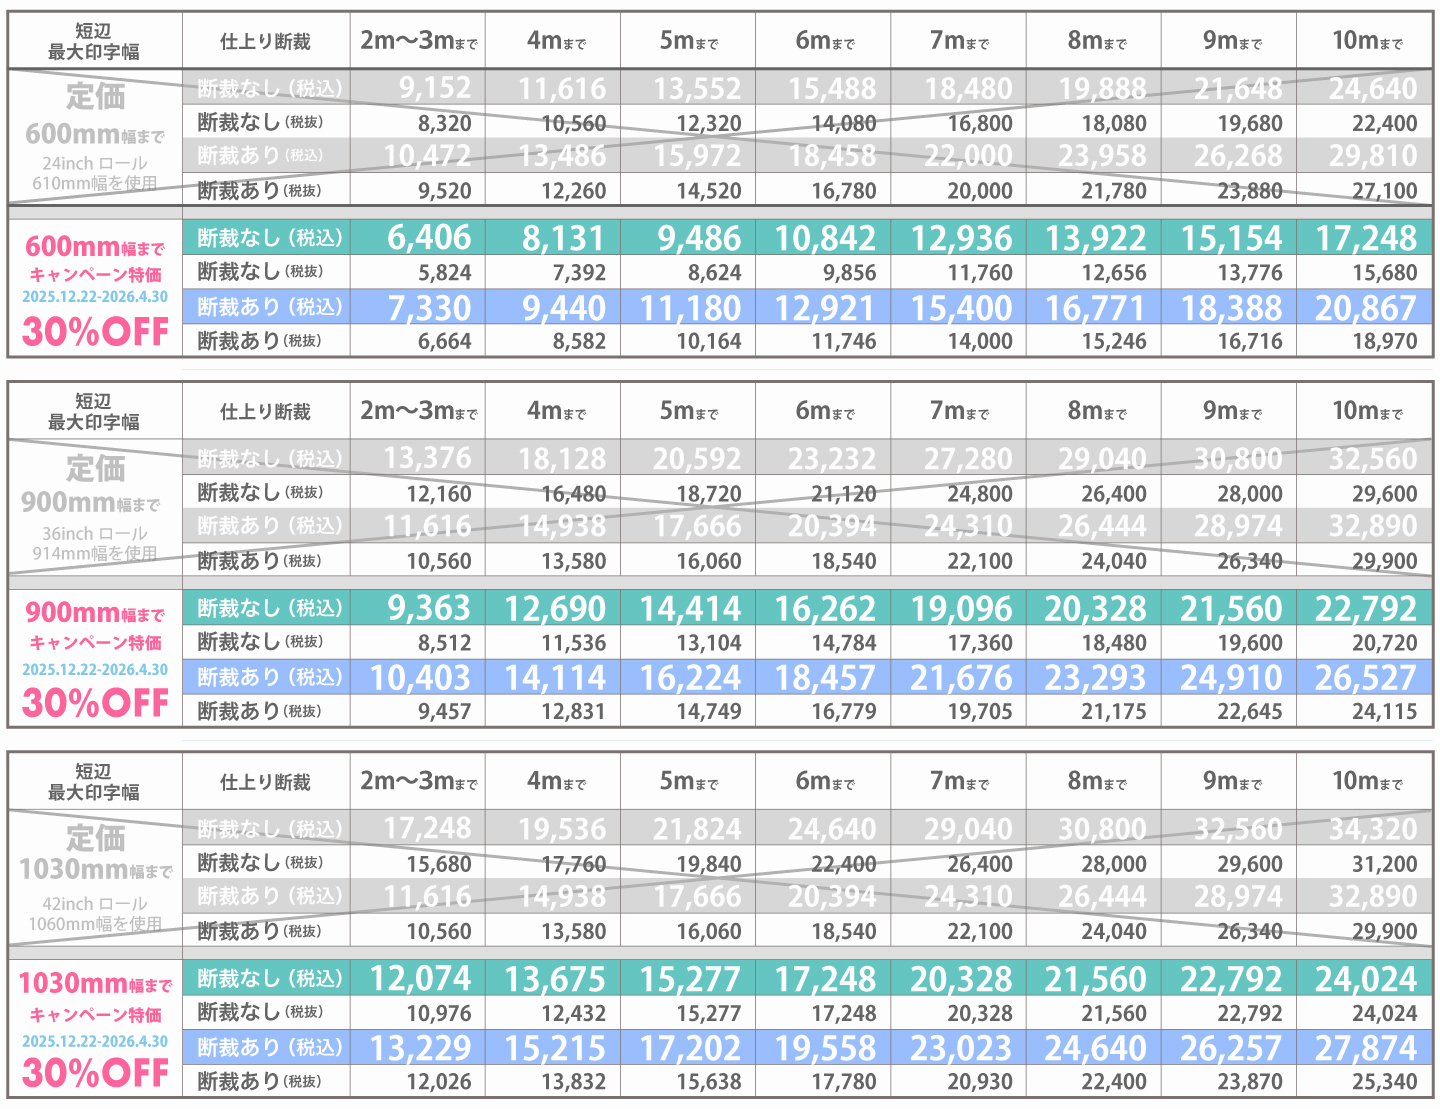Viewport: 1440px width, 1109px height.
Task: Click the 42inch ロール text
Action: click(x=95, y=904)
